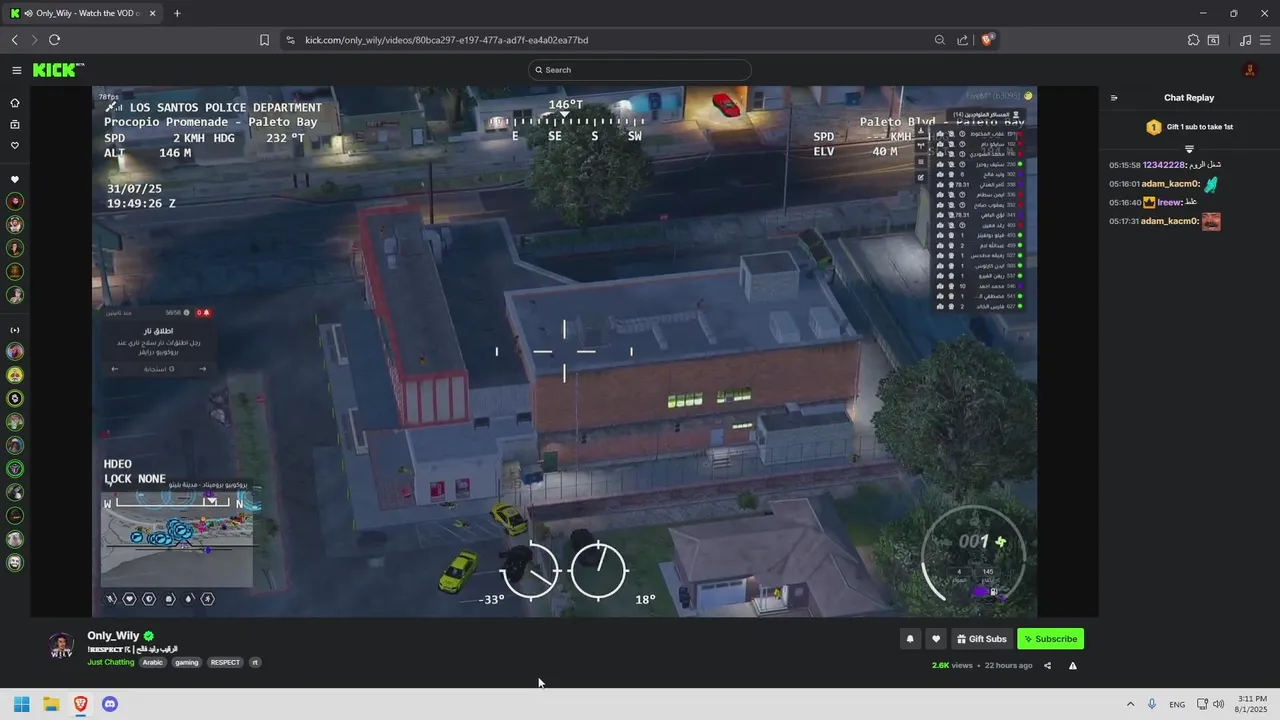The image size is (1280, 720).
Task: Show hidden system tray icons
Action: coord(1130,704)
